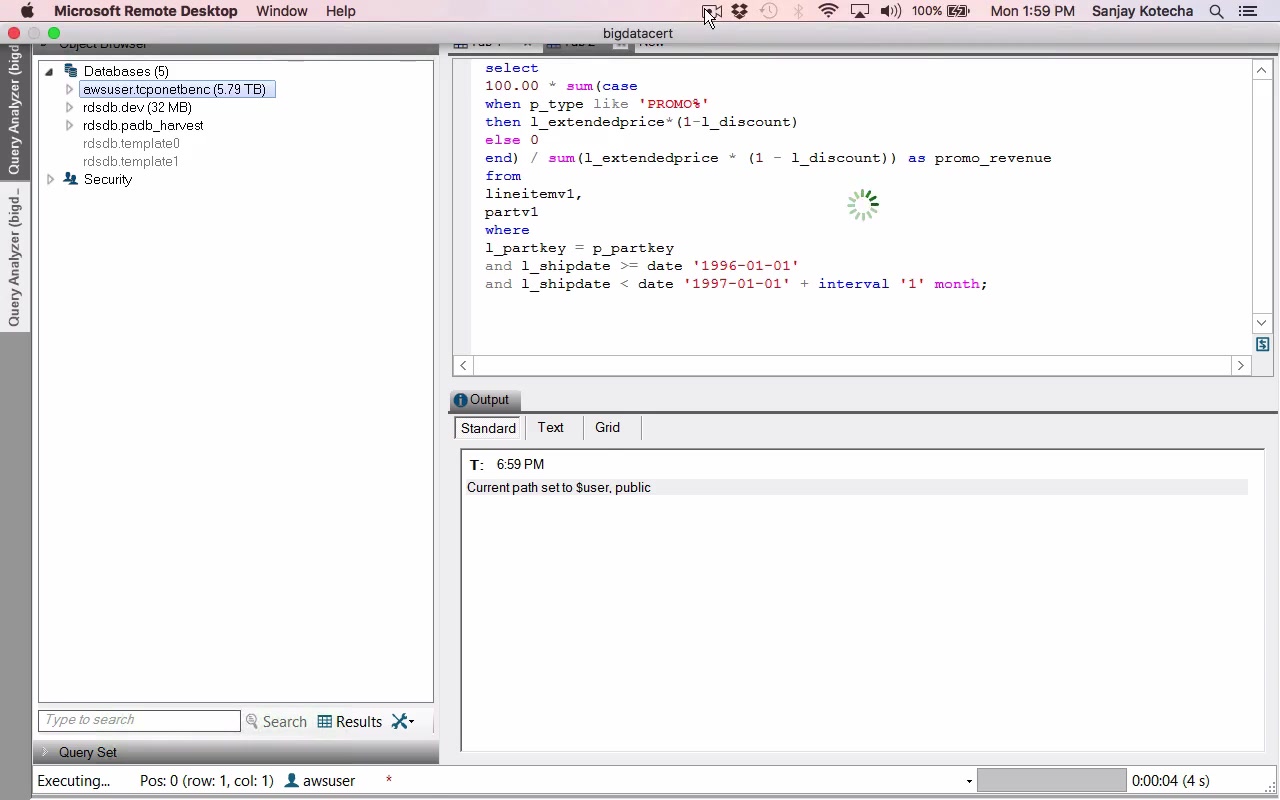Open the tools wrench dropdown in Object Browser
Screen dimensions: 1280x800
click(x=403, y=721)
